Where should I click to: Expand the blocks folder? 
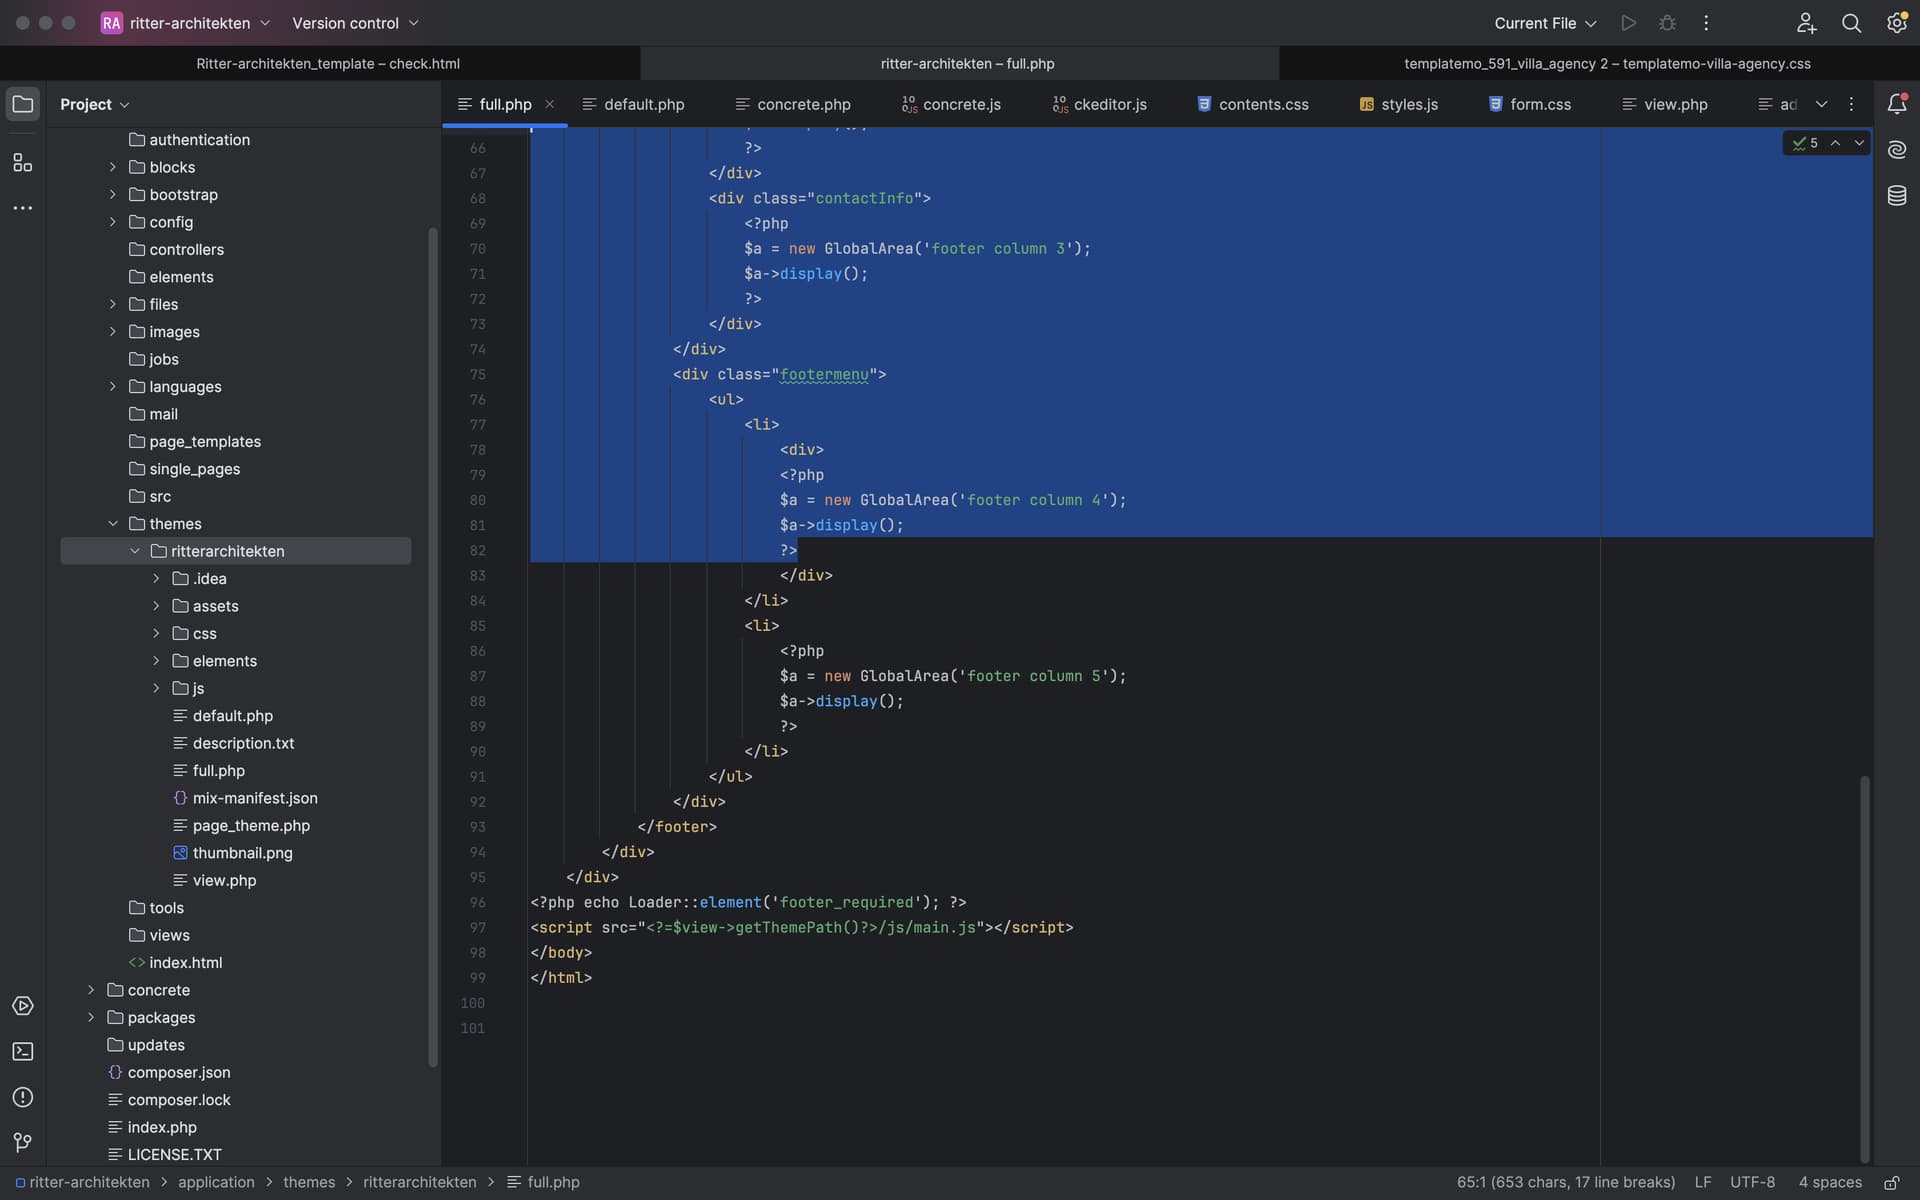[x=113, y=167]
